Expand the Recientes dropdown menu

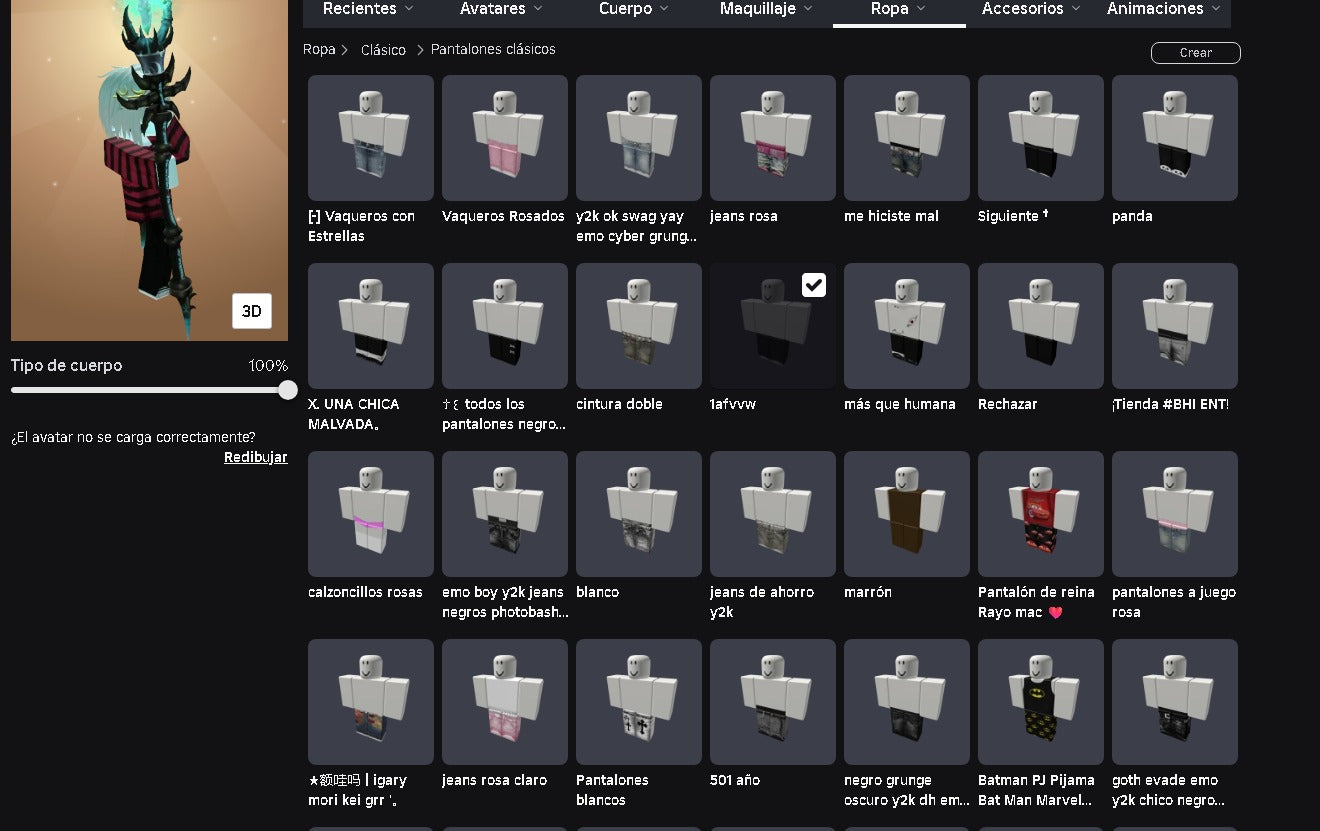point(369,9)
